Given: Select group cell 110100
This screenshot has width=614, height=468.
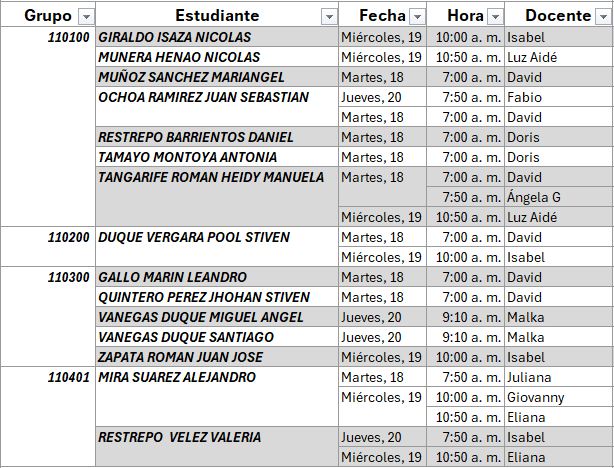Looking at the screenshot, I should [x=70, y=37].
